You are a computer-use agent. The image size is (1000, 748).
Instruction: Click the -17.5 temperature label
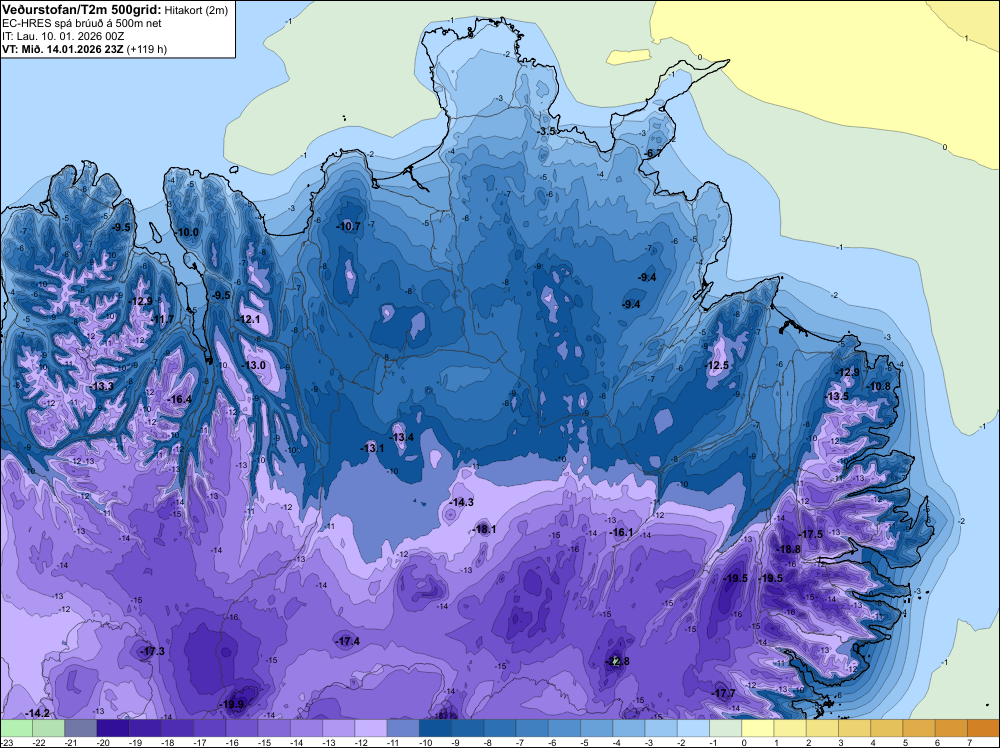[811, 534]
